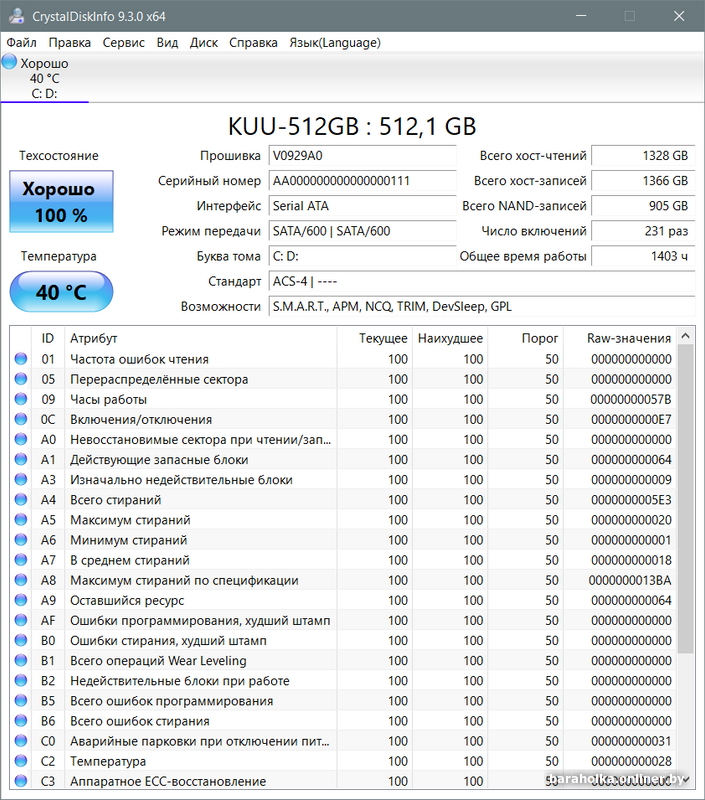Image resolution: width=705 pixels, height=800 pixels.
Task: Click the Raw-значения column header
Action: click(620, 338)
